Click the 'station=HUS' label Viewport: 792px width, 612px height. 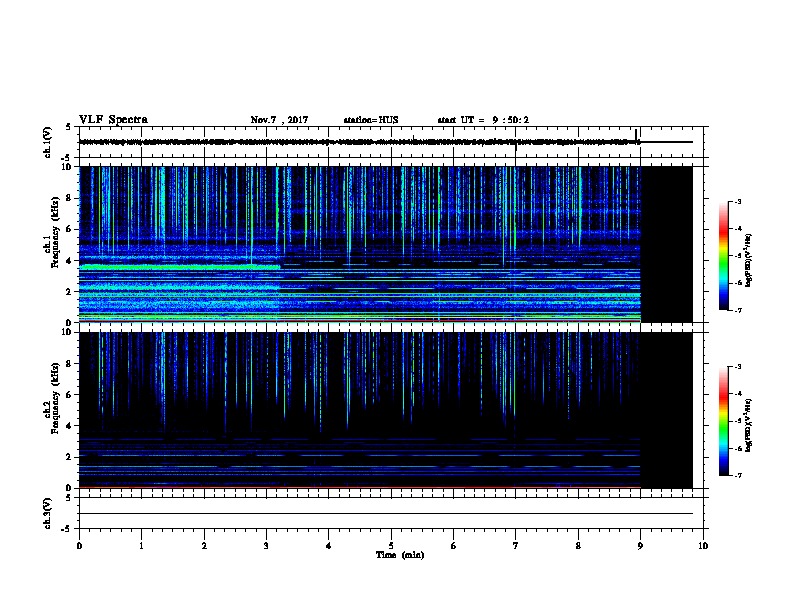click(371, 120)
